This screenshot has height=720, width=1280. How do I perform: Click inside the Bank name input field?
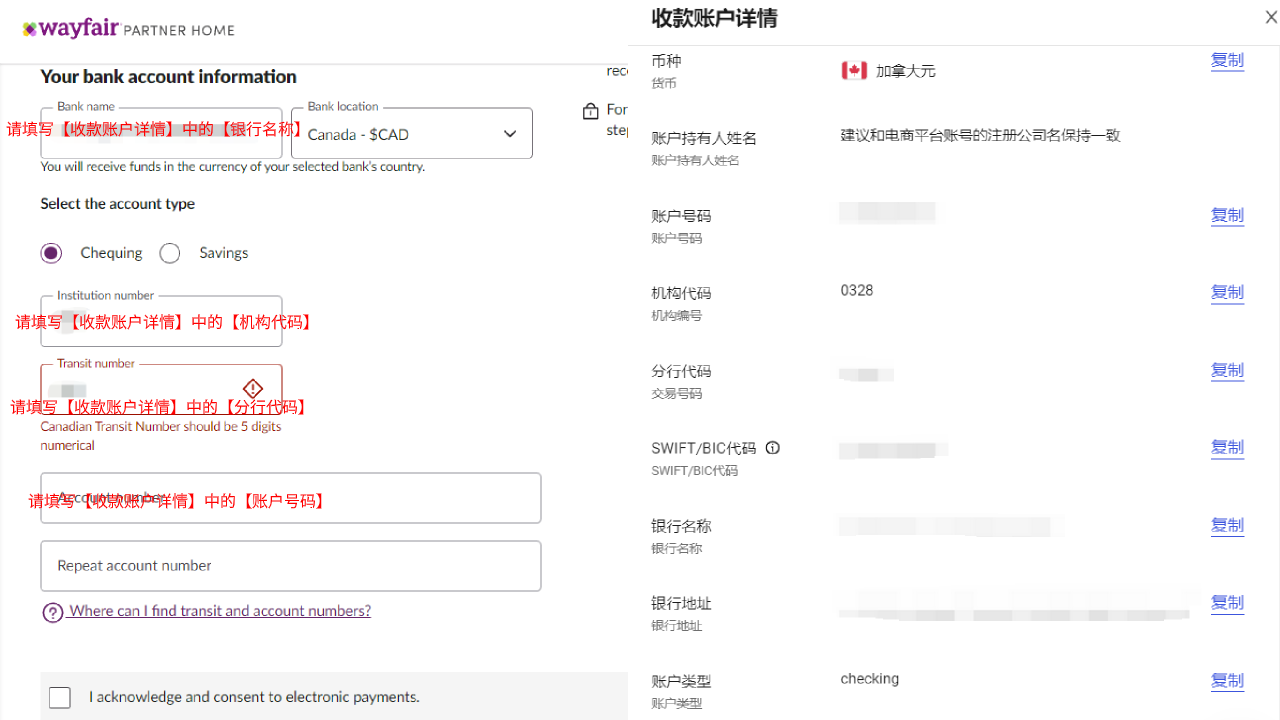(x=160, y=133)
